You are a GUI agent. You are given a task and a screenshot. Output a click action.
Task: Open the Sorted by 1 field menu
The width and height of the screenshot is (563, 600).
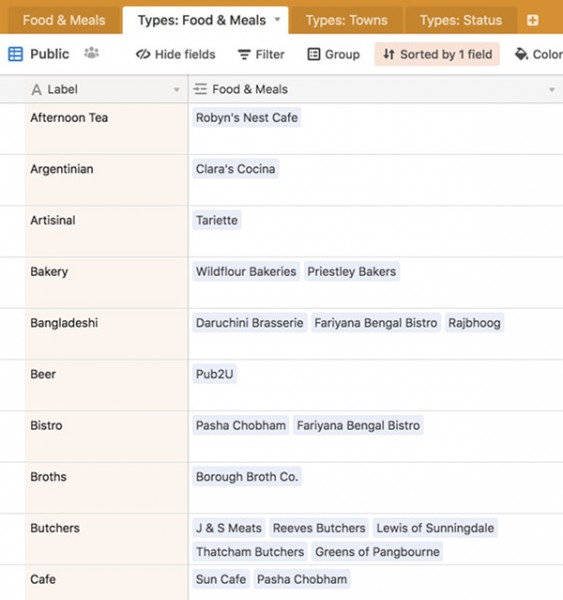pyautogui.click(x=437, y=54)
